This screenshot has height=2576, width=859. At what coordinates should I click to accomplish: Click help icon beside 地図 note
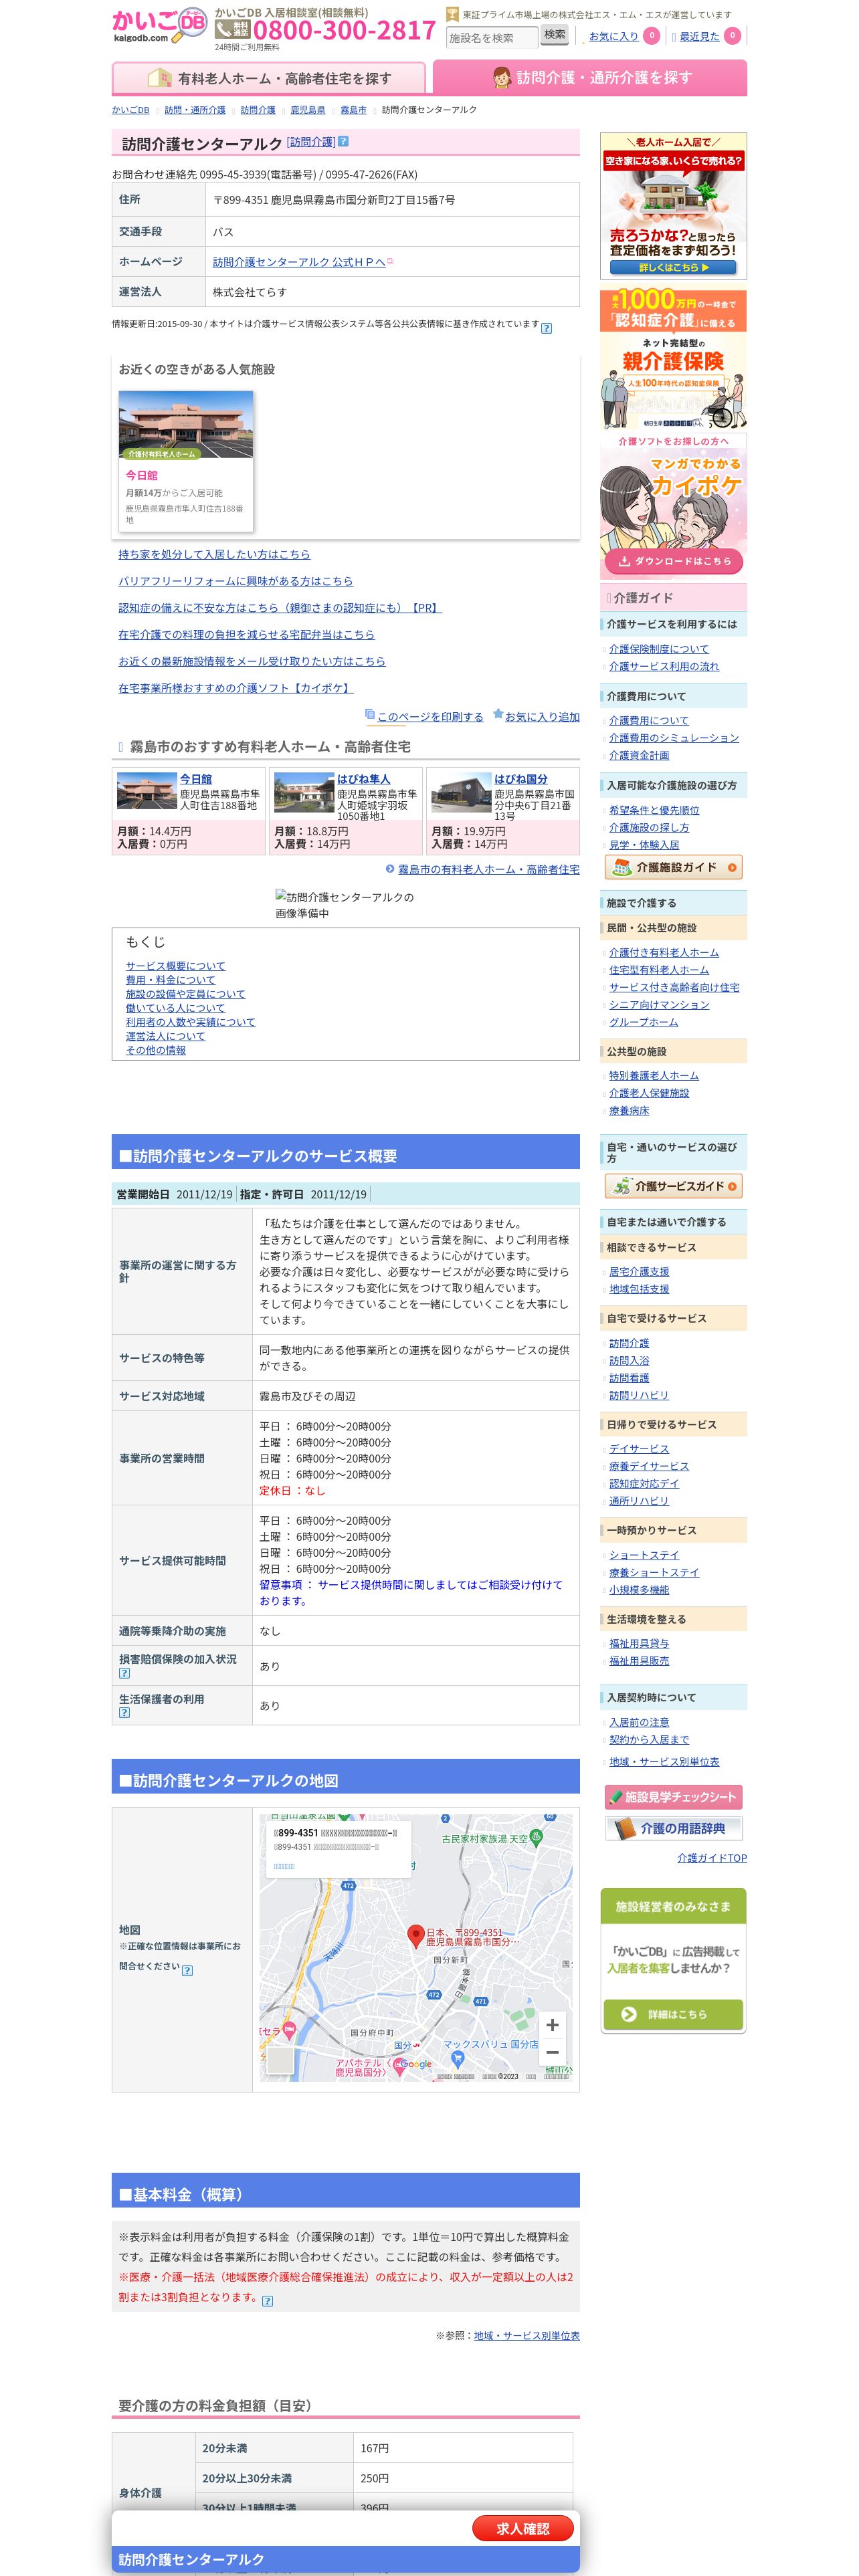point(187,1971)
